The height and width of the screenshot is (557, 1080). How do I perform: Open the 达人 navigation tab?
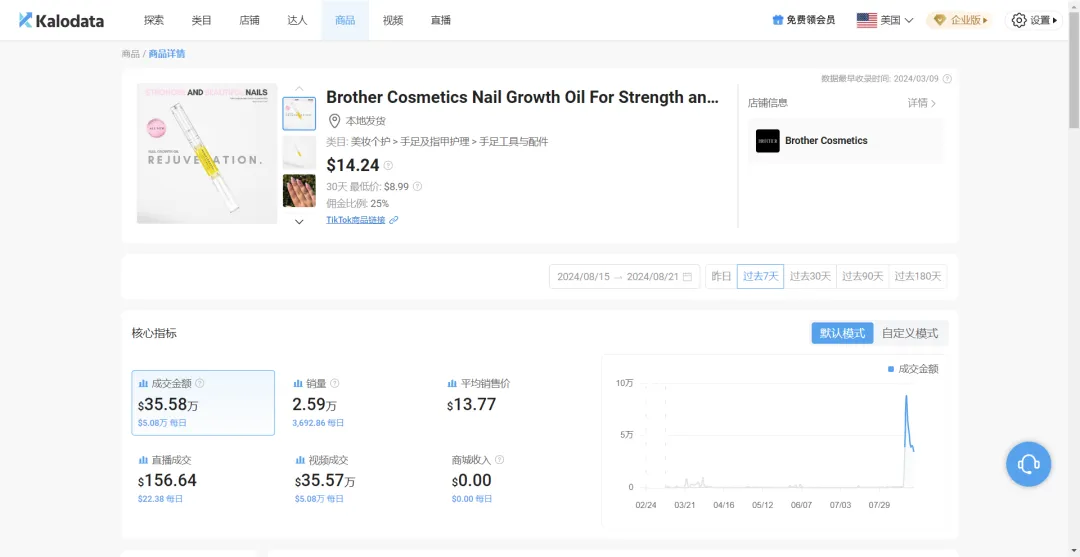coord(297,20)
